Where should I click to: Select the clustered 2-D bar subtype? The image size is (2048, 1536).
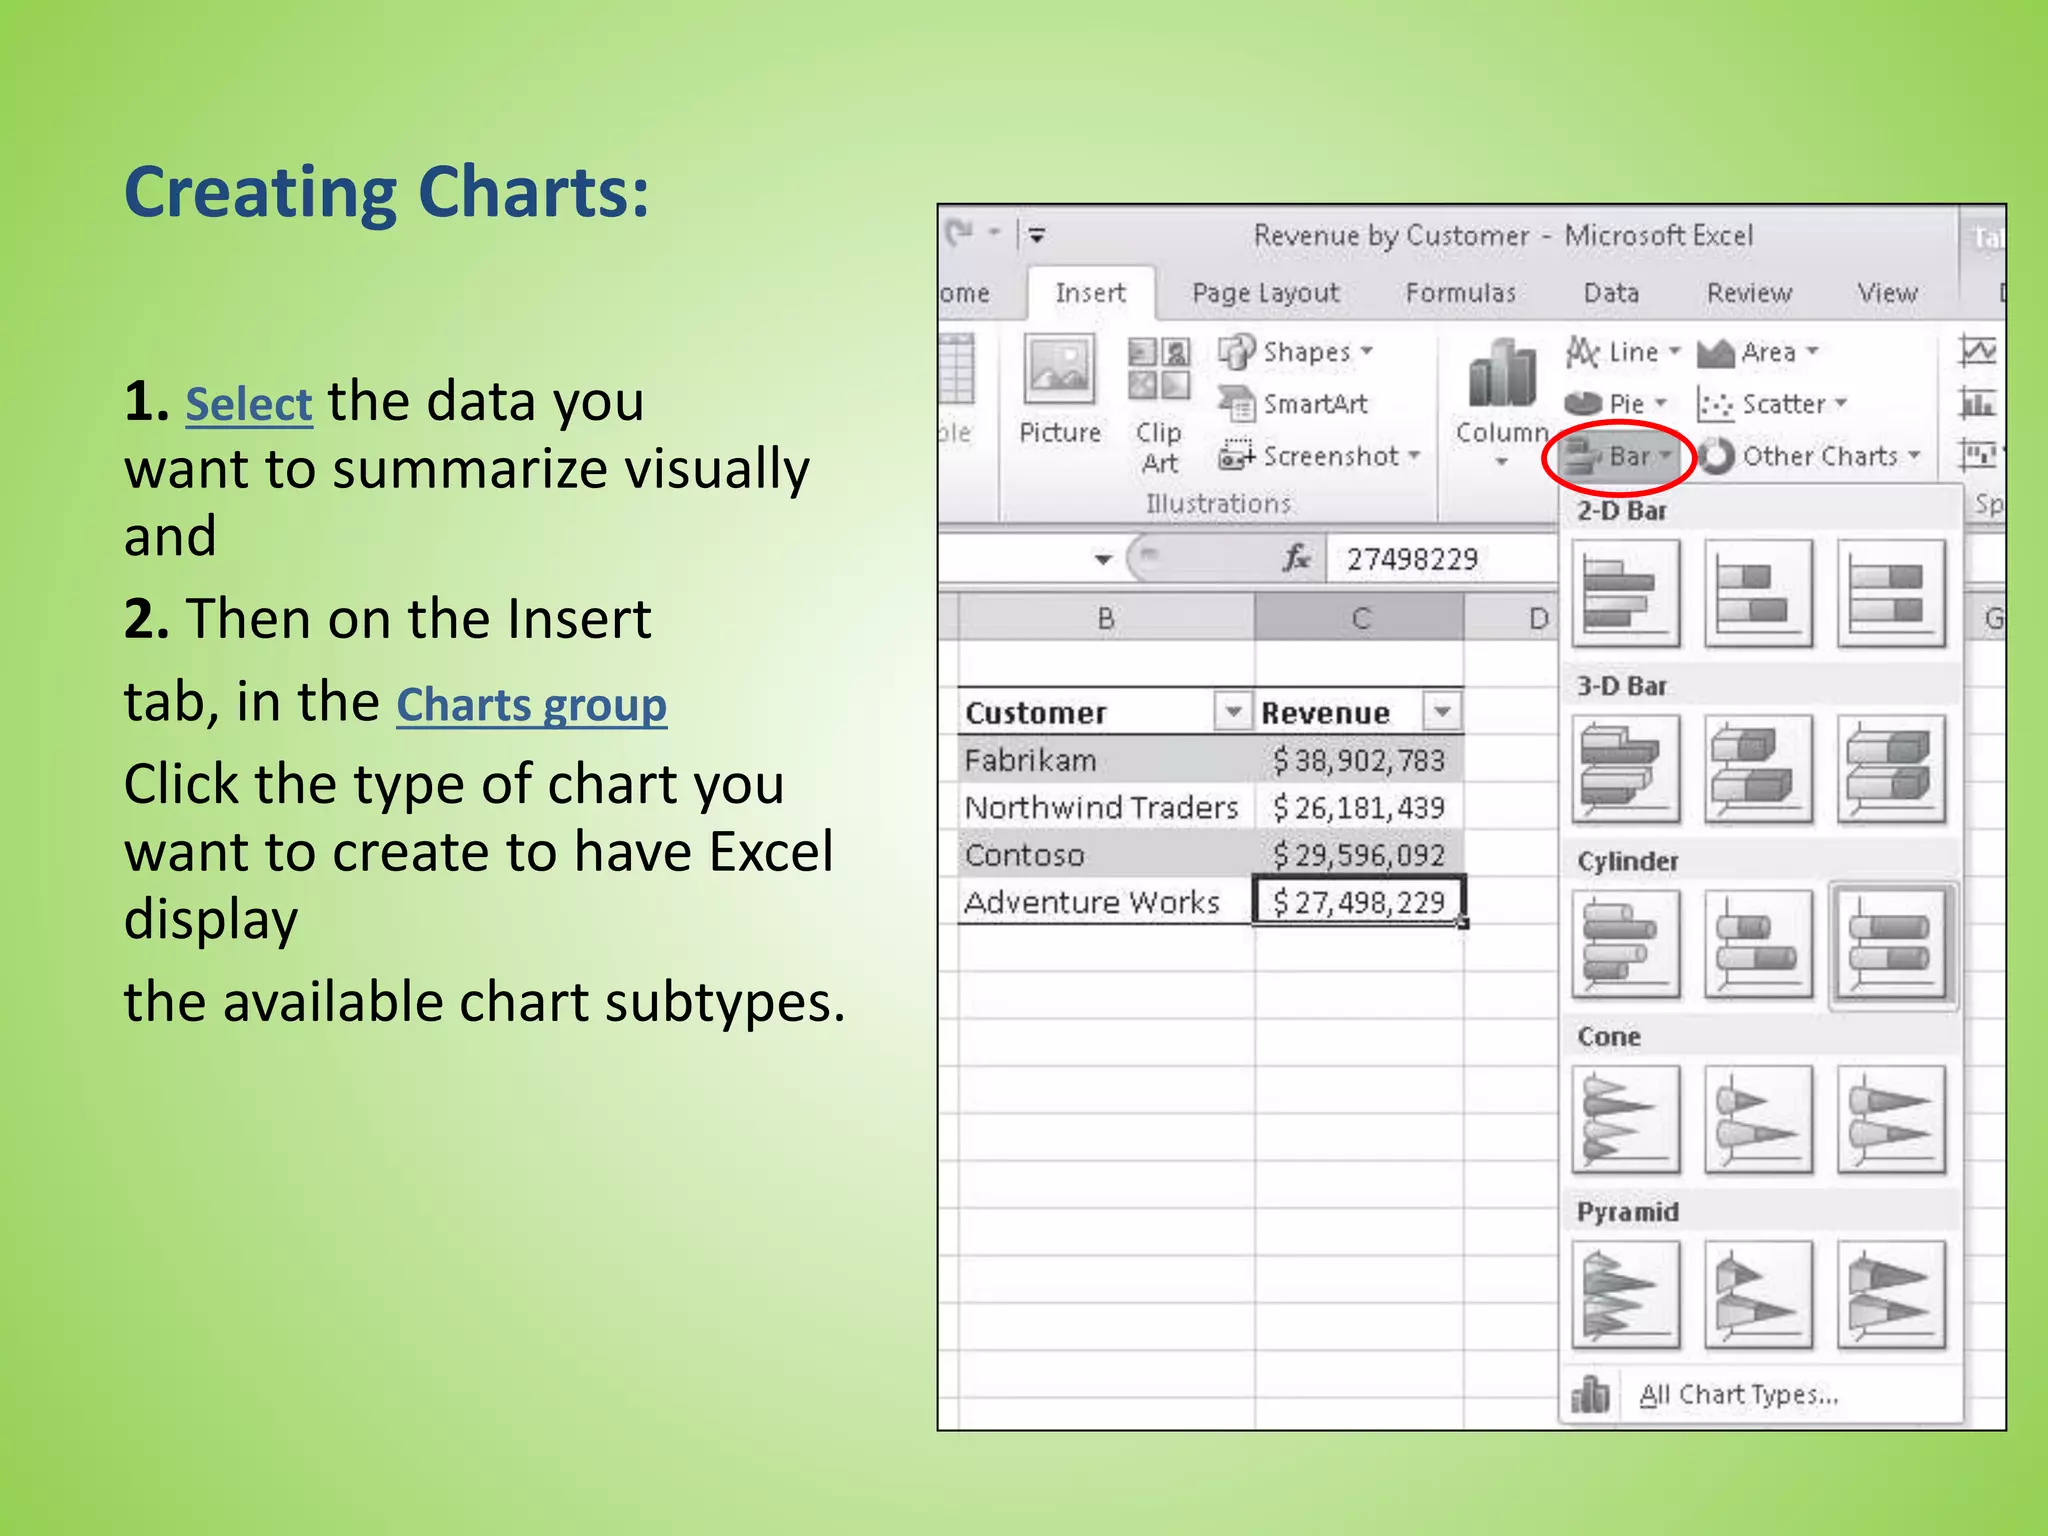(1626, 593)
